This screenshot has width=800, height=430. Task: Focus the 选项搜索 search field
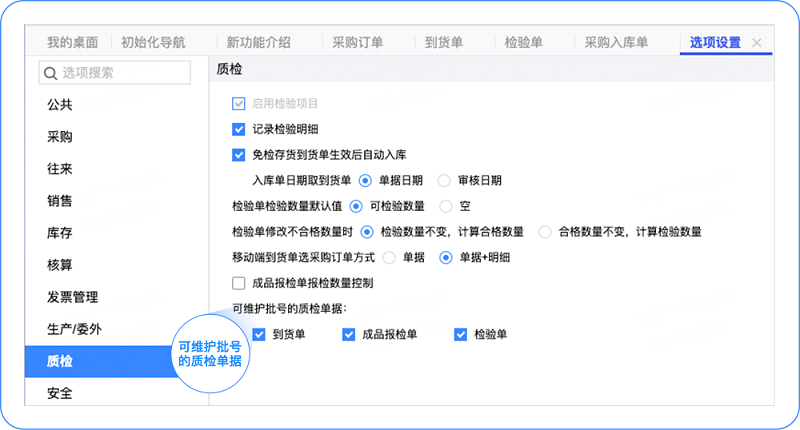point(115,72)
